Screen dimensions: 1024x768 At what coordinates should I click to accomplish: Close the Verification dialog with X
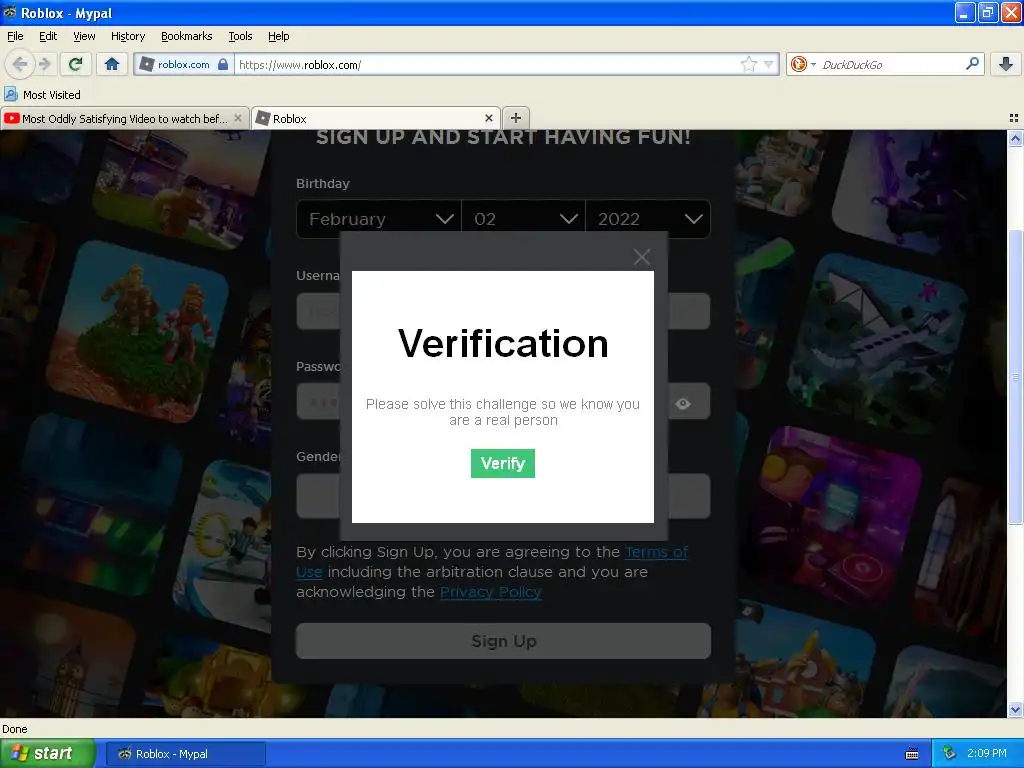pyautogui.click(x=642, y=257)
